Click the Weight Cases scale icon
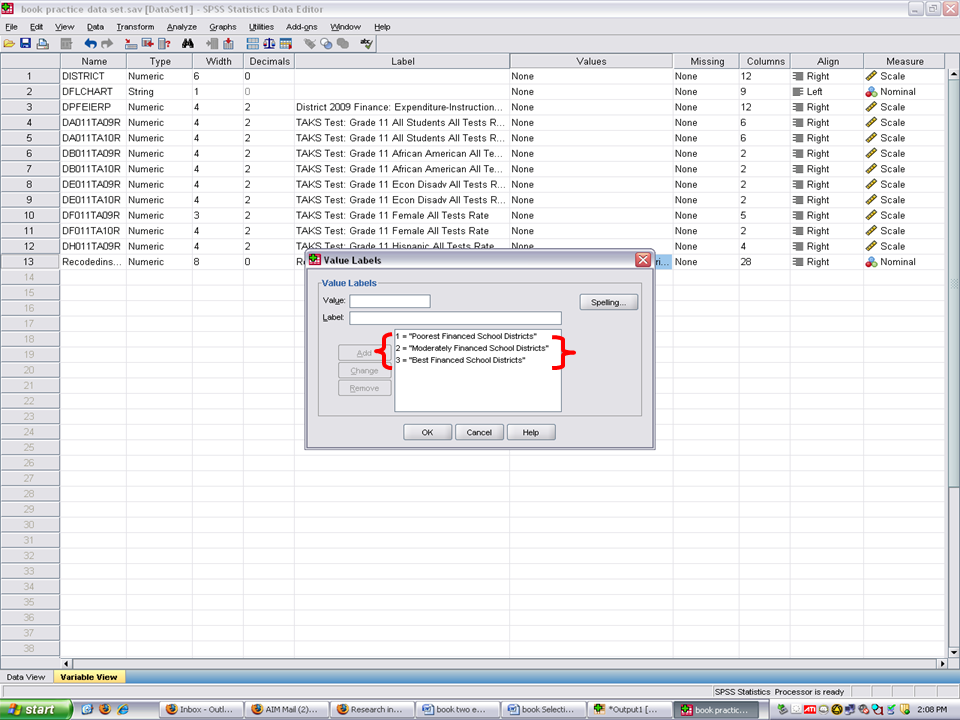The image size is (960, 720). [x=269, y=44]
